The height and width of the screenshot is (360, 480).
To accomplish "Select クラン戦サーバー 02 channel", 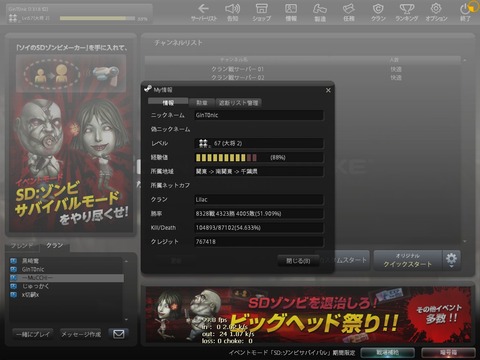I will point(303,77).
